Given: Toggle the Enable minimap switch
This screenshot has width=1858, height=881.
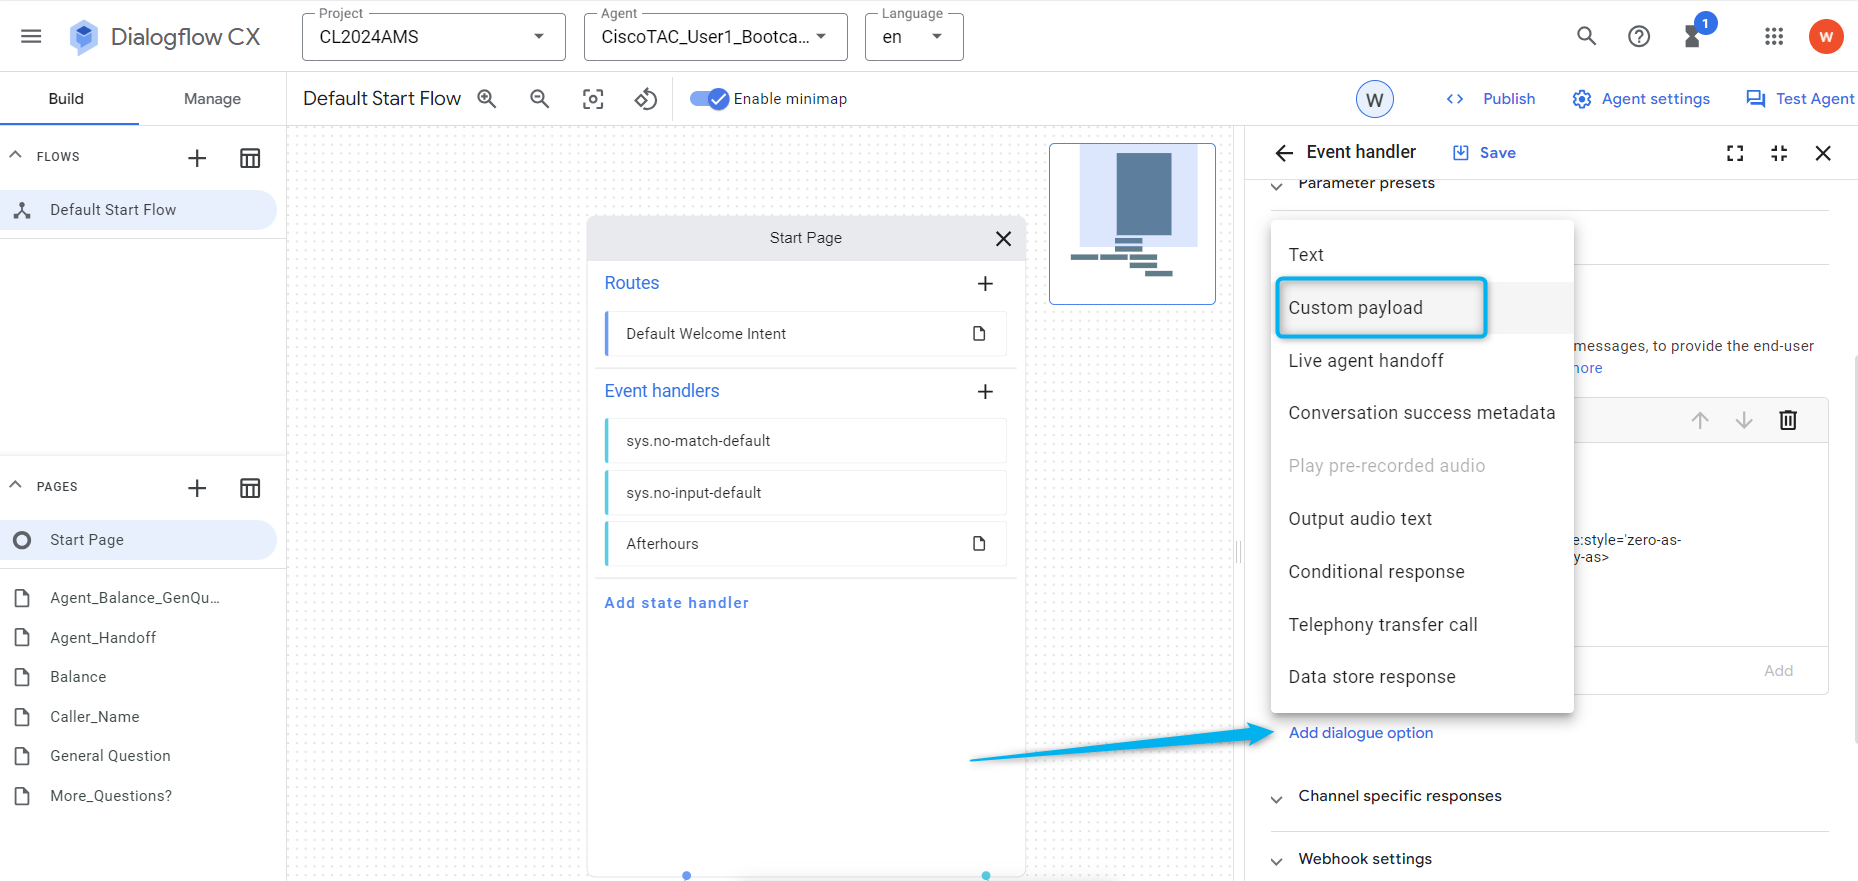Looking at the screenshot, I should click(x=710, y=99).
